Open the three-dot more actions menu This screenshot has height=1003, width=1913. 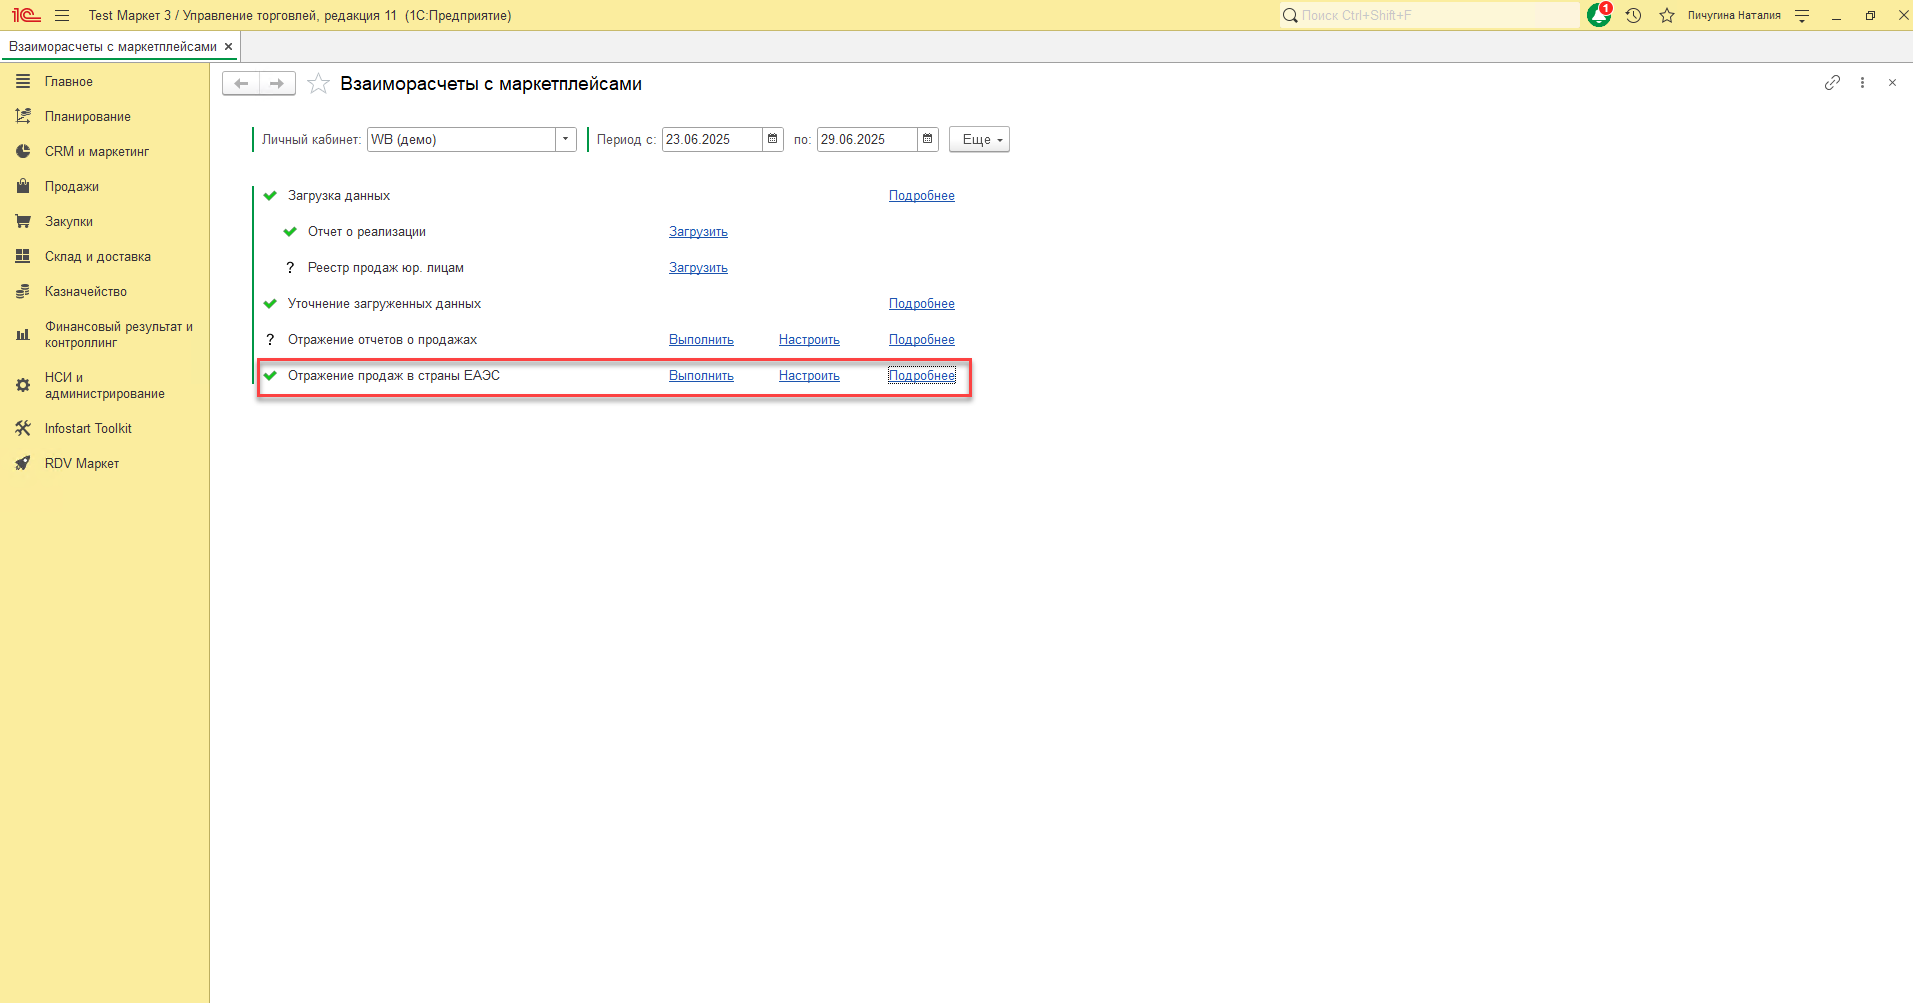(x=1862, y=83)
